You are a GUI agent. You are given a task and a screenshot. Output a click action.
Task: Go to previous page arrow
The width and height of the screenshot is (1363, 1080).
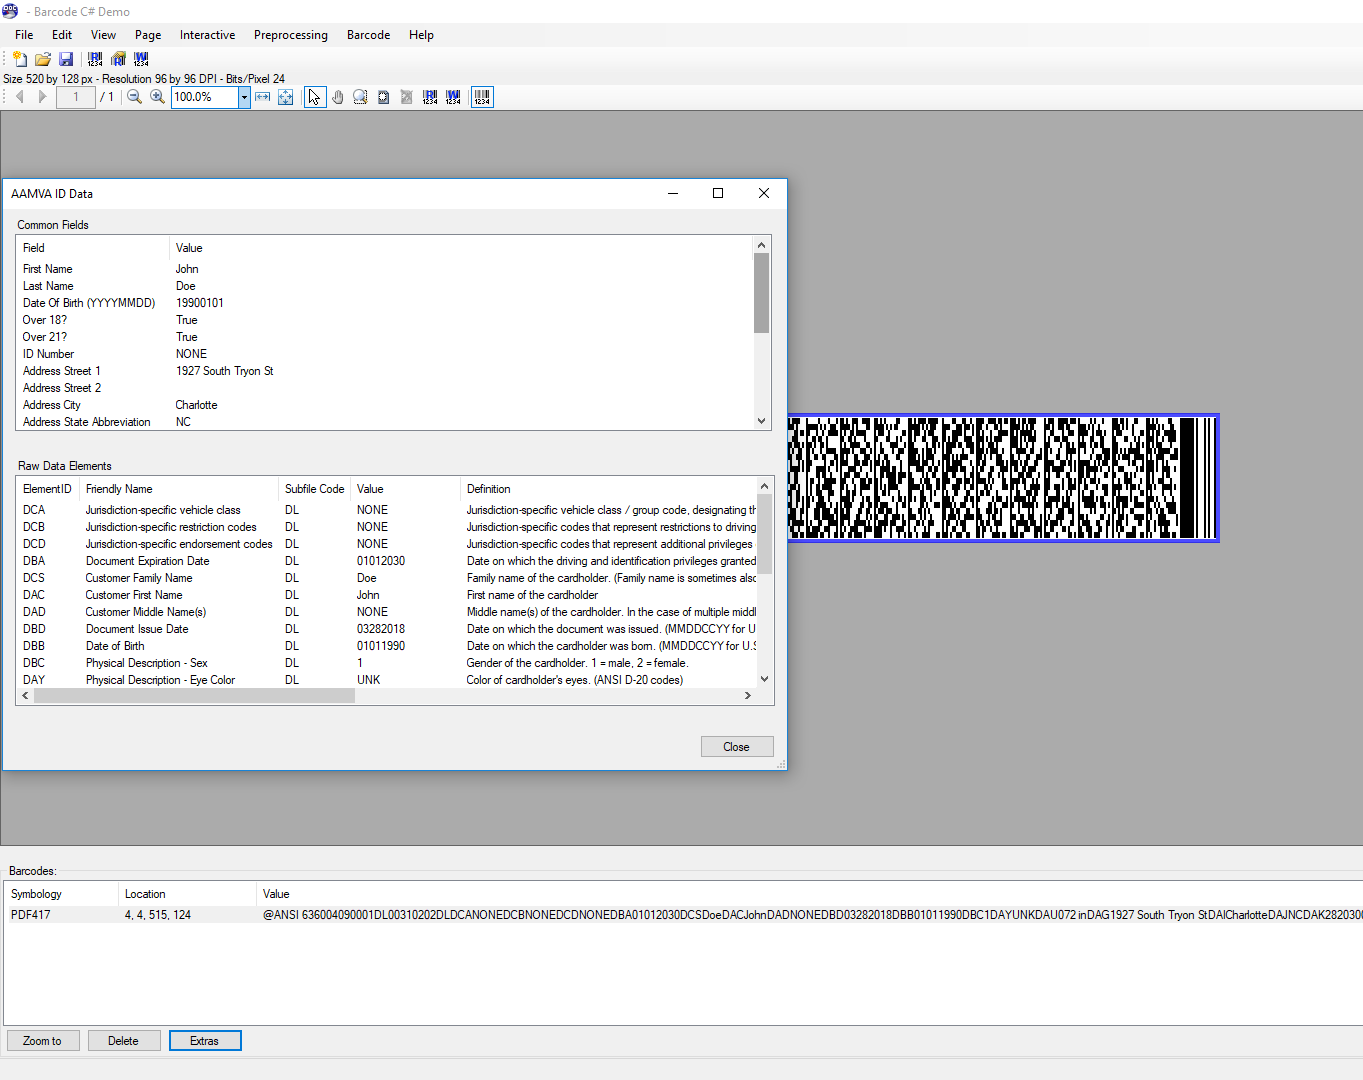coord(19,97)
